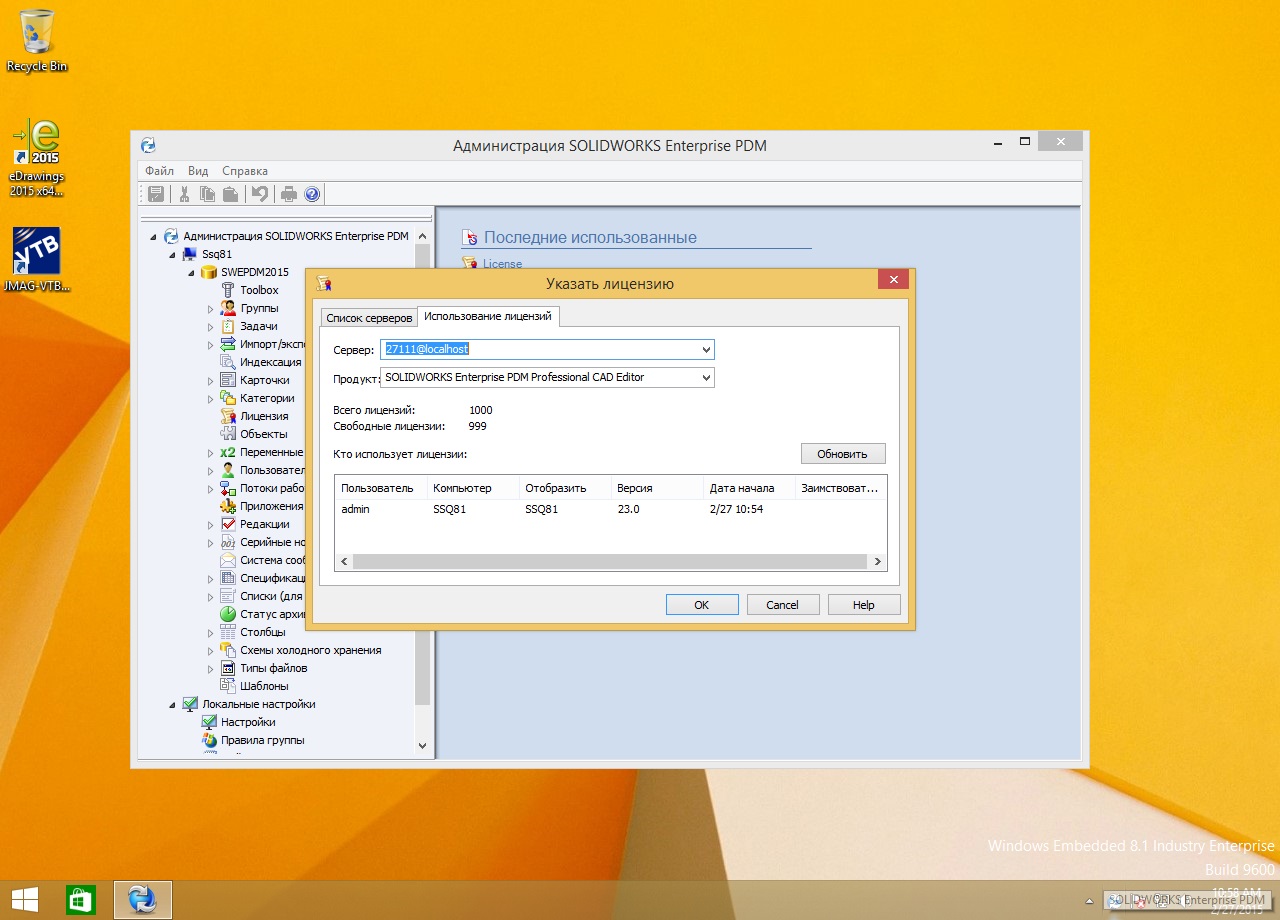Click the Объекты puzzle icon in the tree
The height and width of the screenshot is (920, 1280).
[228, 434]
